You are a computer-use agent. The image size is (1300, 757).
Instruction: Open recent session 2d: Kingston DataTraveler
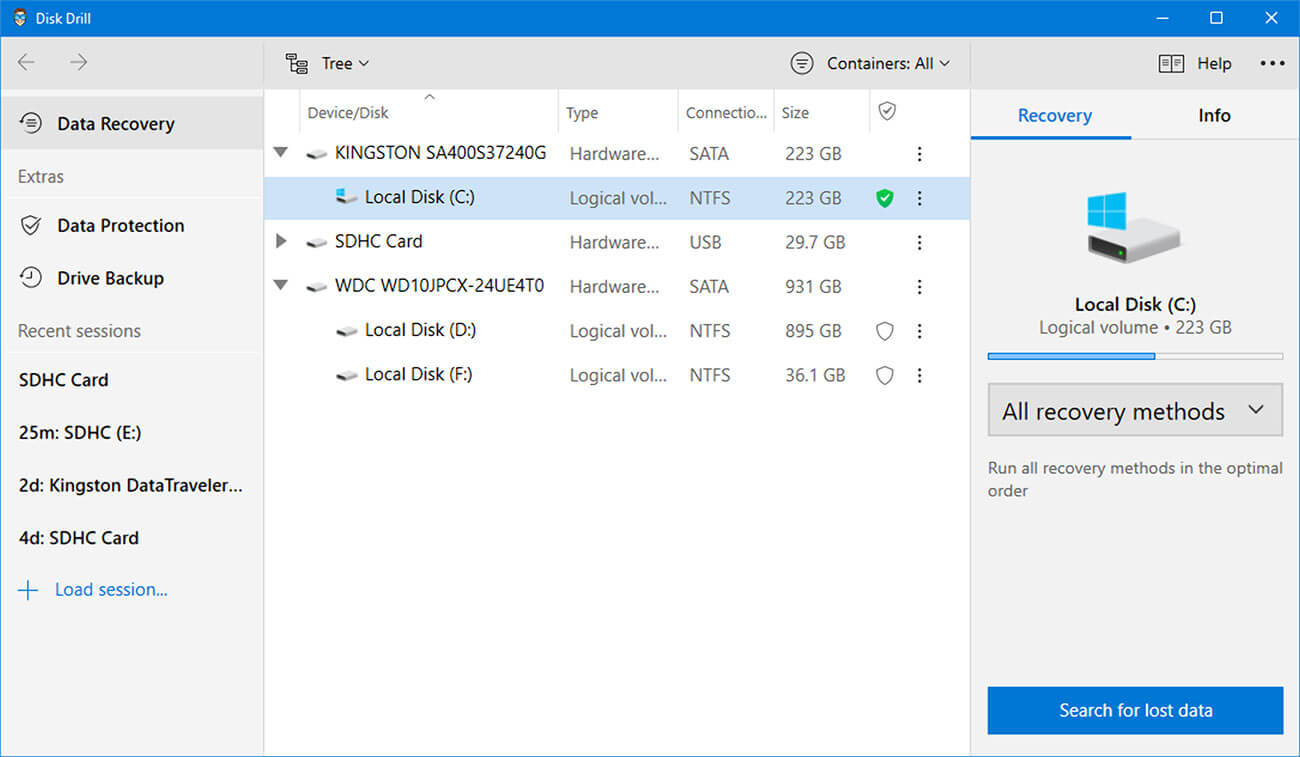[131, 486]
